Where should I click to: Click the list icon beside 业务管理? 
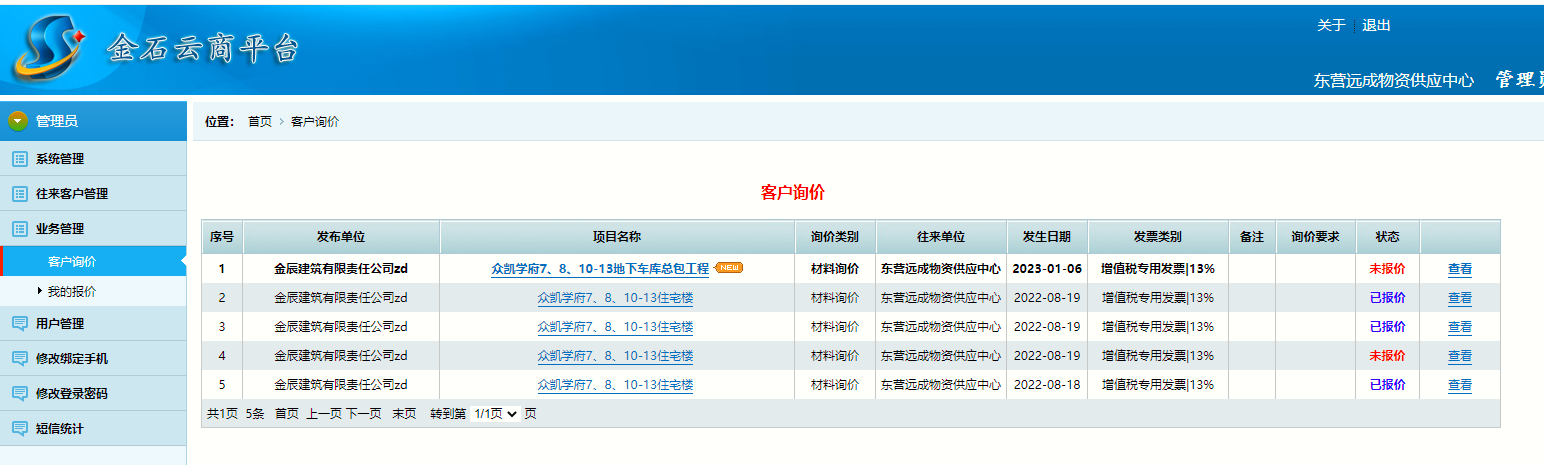[x=19, y=229]
